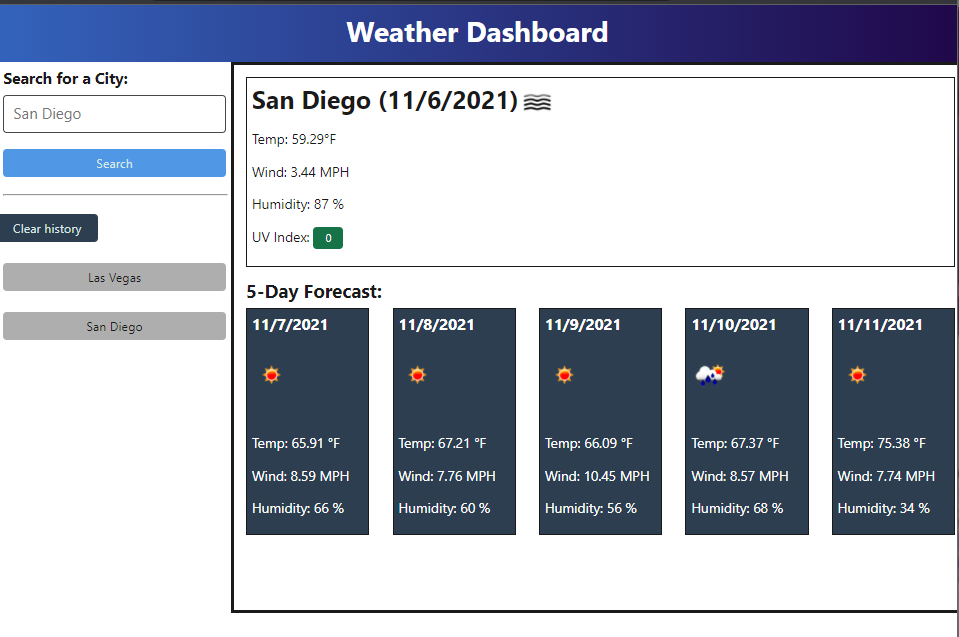Select the sun icon on 11/11/2021 card
This screenshot has height=637, width=959.
856,374
